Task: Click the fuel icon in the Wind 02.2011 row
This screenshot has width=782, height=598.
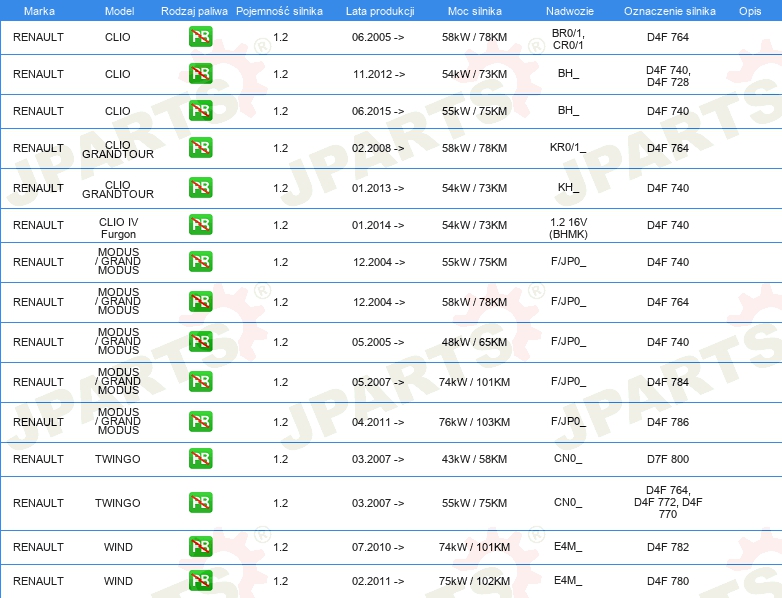Action: 200,581
